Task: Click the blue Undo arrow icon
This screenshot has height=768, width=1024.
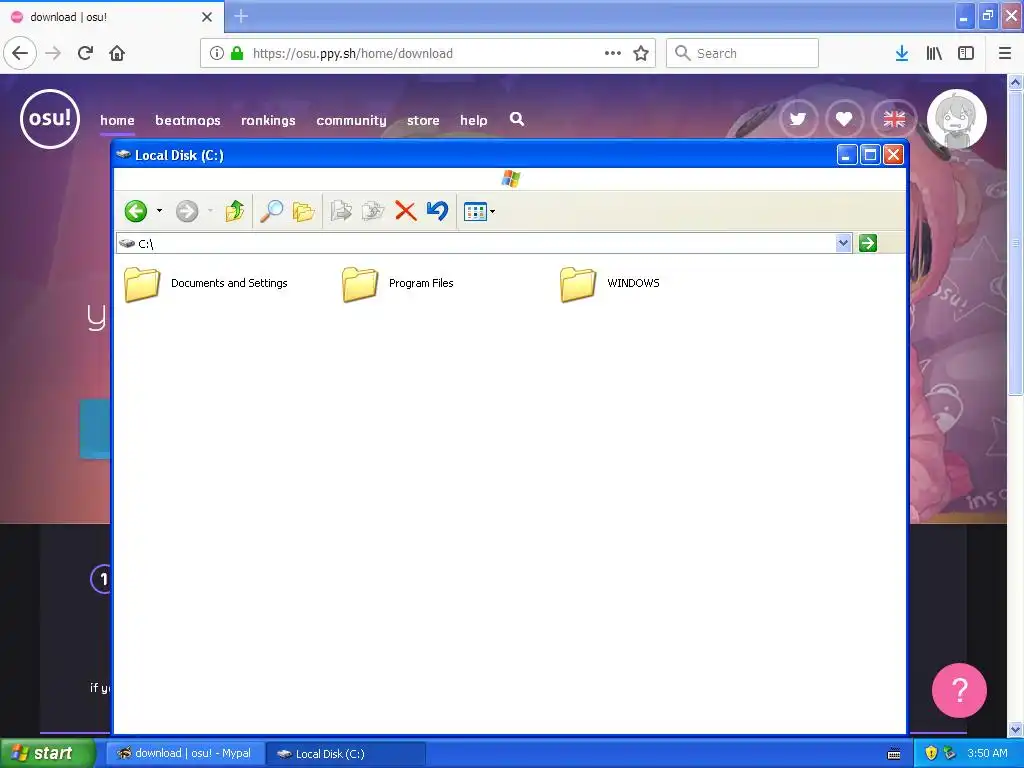Action: [x=437, y=211]
